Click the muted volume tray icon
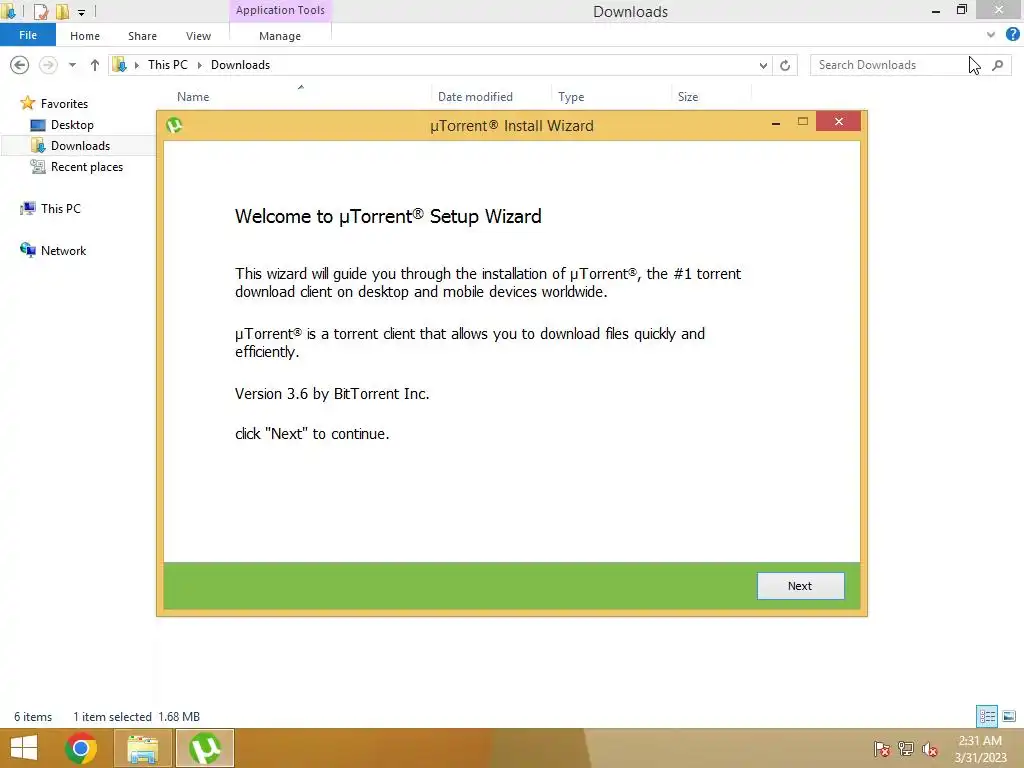Screen dimensions: 1024x768 pos(930,749)
